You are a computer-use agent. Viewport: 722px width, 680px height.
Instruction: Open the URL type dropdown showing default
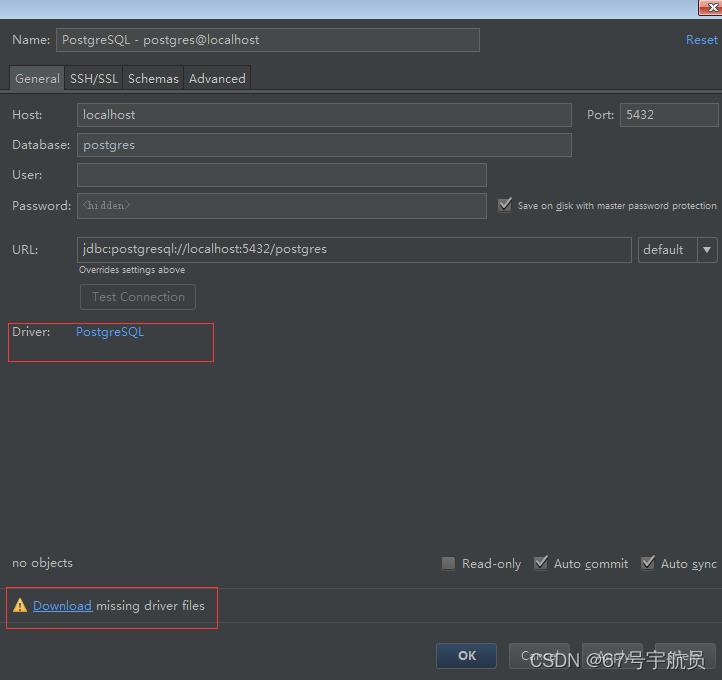click(677, 250)
